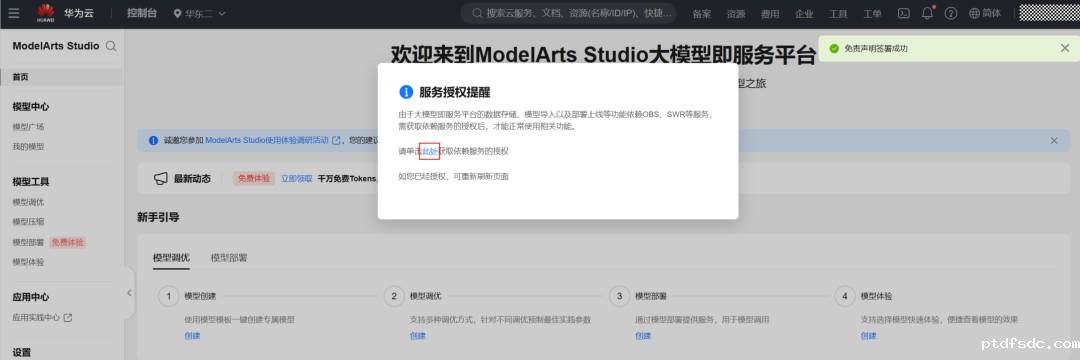The width and height of the screenshot is (1080, 360).
Task: Switch to the 模型调优 guide tab
Action: point(171,258)
